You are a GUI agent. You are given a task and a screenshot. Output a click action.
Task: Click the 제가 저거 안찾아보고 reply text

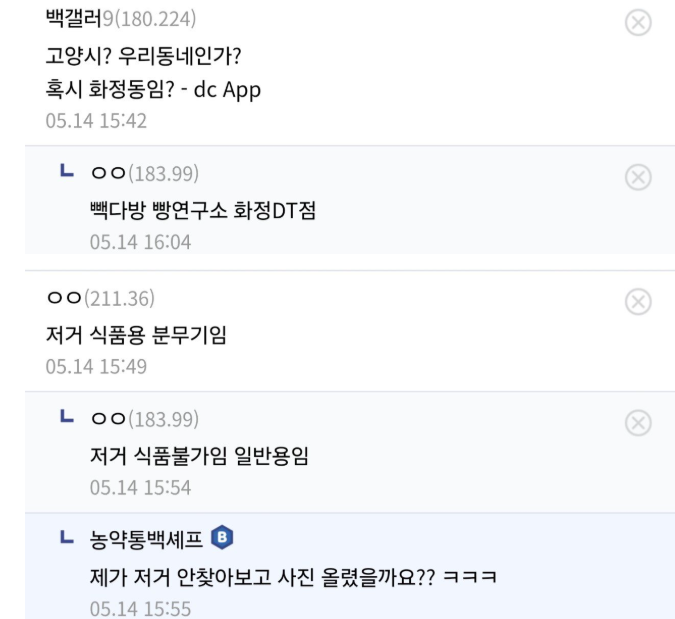(294, 577)
